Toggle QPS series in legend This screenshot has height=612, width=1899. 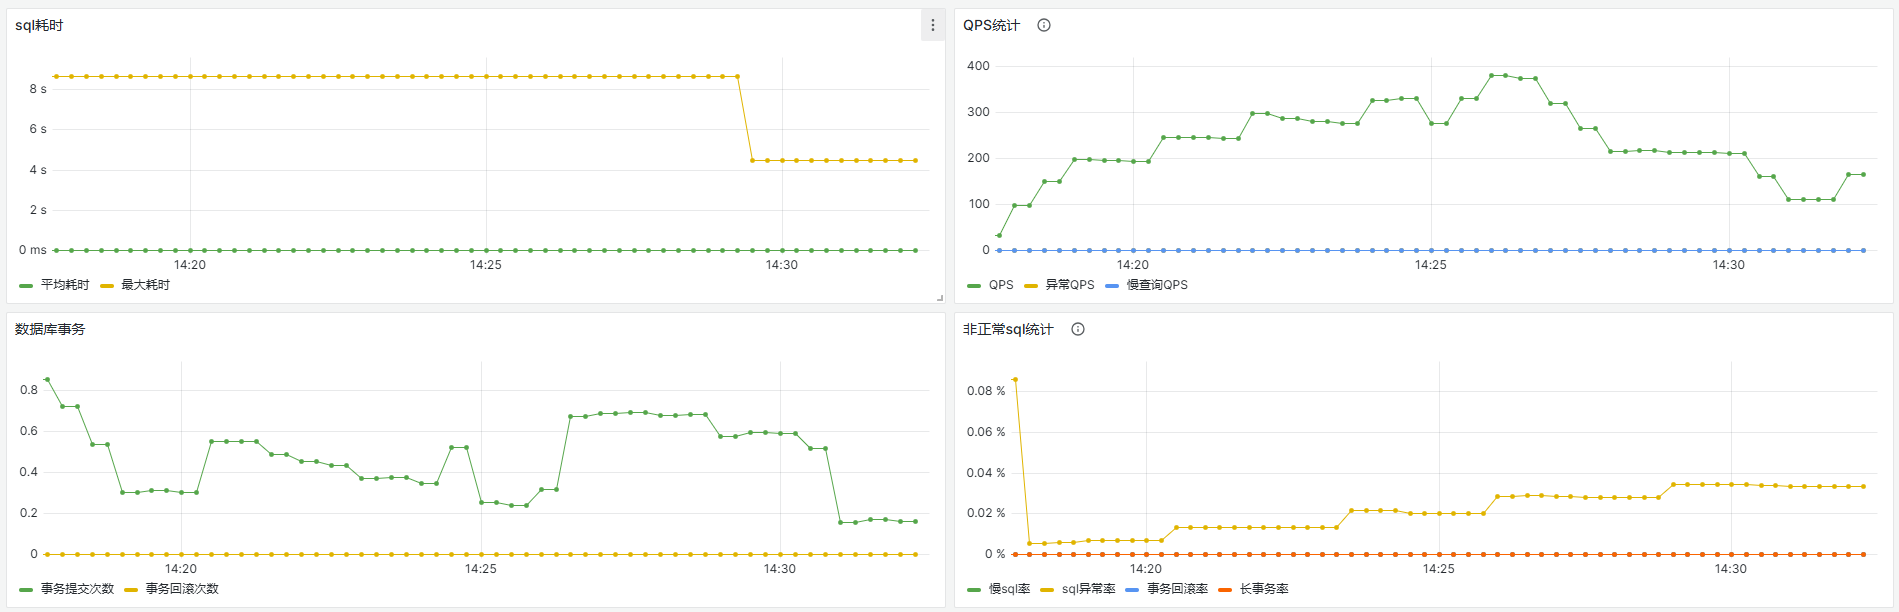coord(1001,285)
